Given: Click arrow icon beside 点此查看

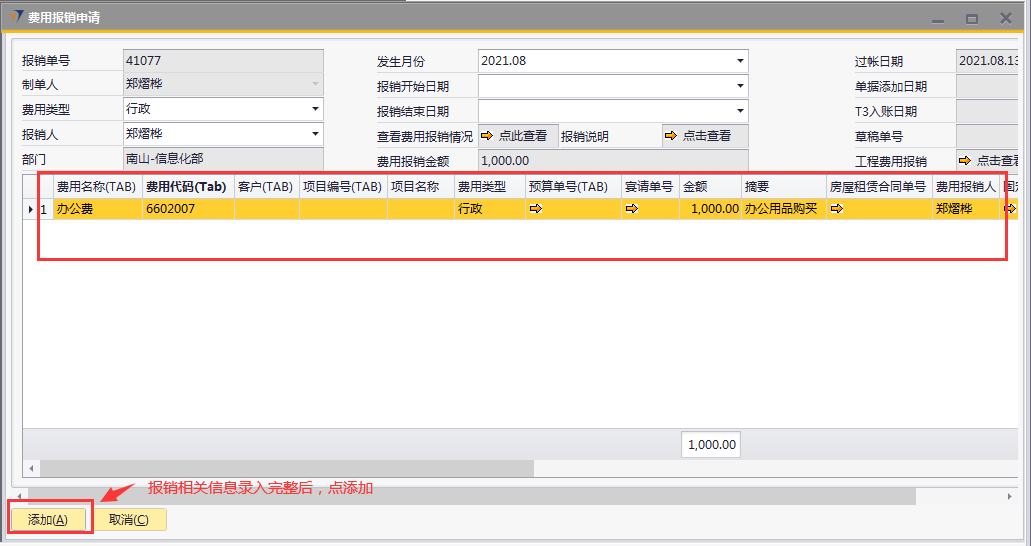Looking at the screenshot, I should (487, 136).
